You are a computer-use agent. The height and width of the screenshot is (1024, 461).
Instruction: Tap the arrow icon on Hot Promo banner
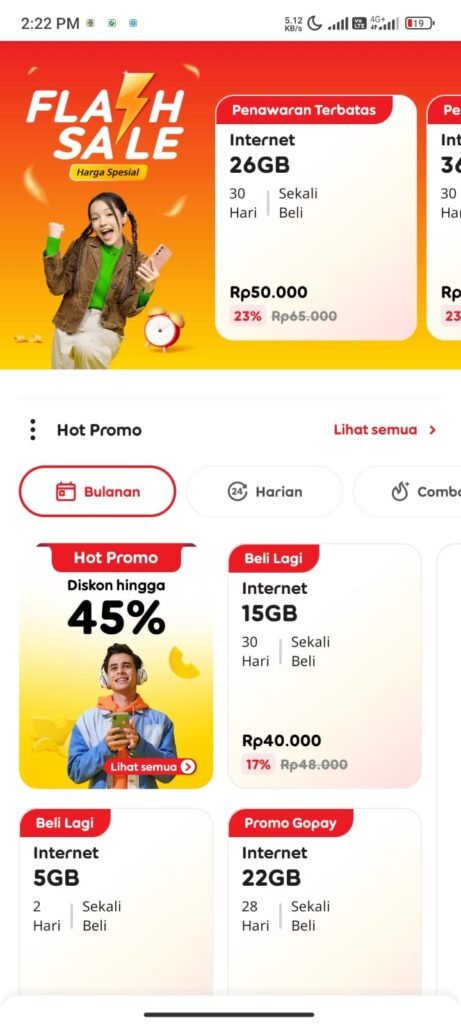click(x=188, y=767)
